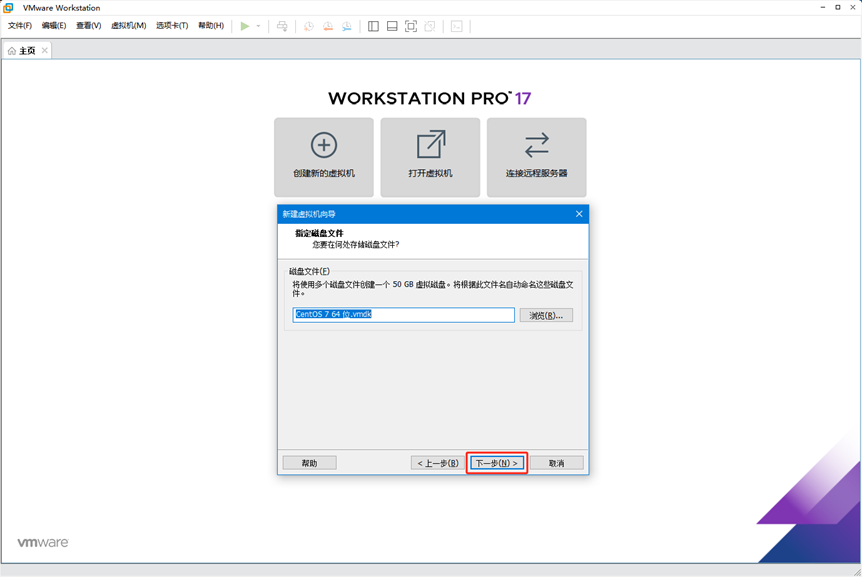Open the 查看(V) menu
Screen dimensions: 862x577
coord(89,26)
